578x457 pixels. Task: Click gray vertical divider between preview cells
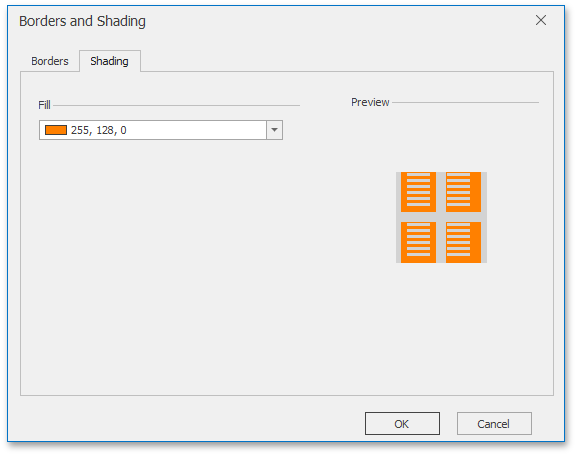441,217
